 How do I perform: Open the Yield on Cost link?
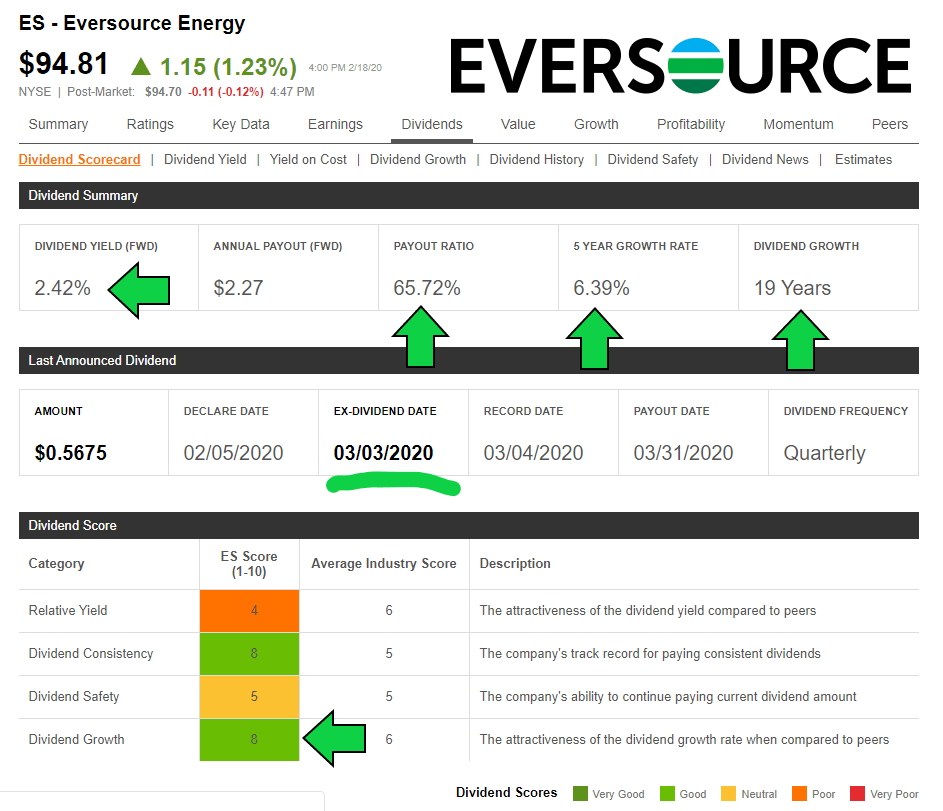(308, 159)
